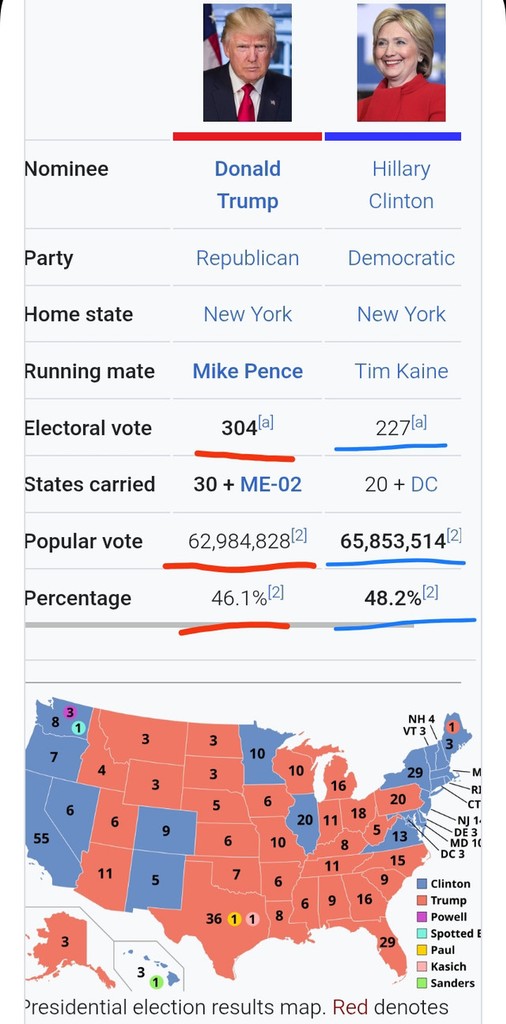Open citation [2] beside 48.2%
This screenshot has width=506, height=1024.
[430, 593]
